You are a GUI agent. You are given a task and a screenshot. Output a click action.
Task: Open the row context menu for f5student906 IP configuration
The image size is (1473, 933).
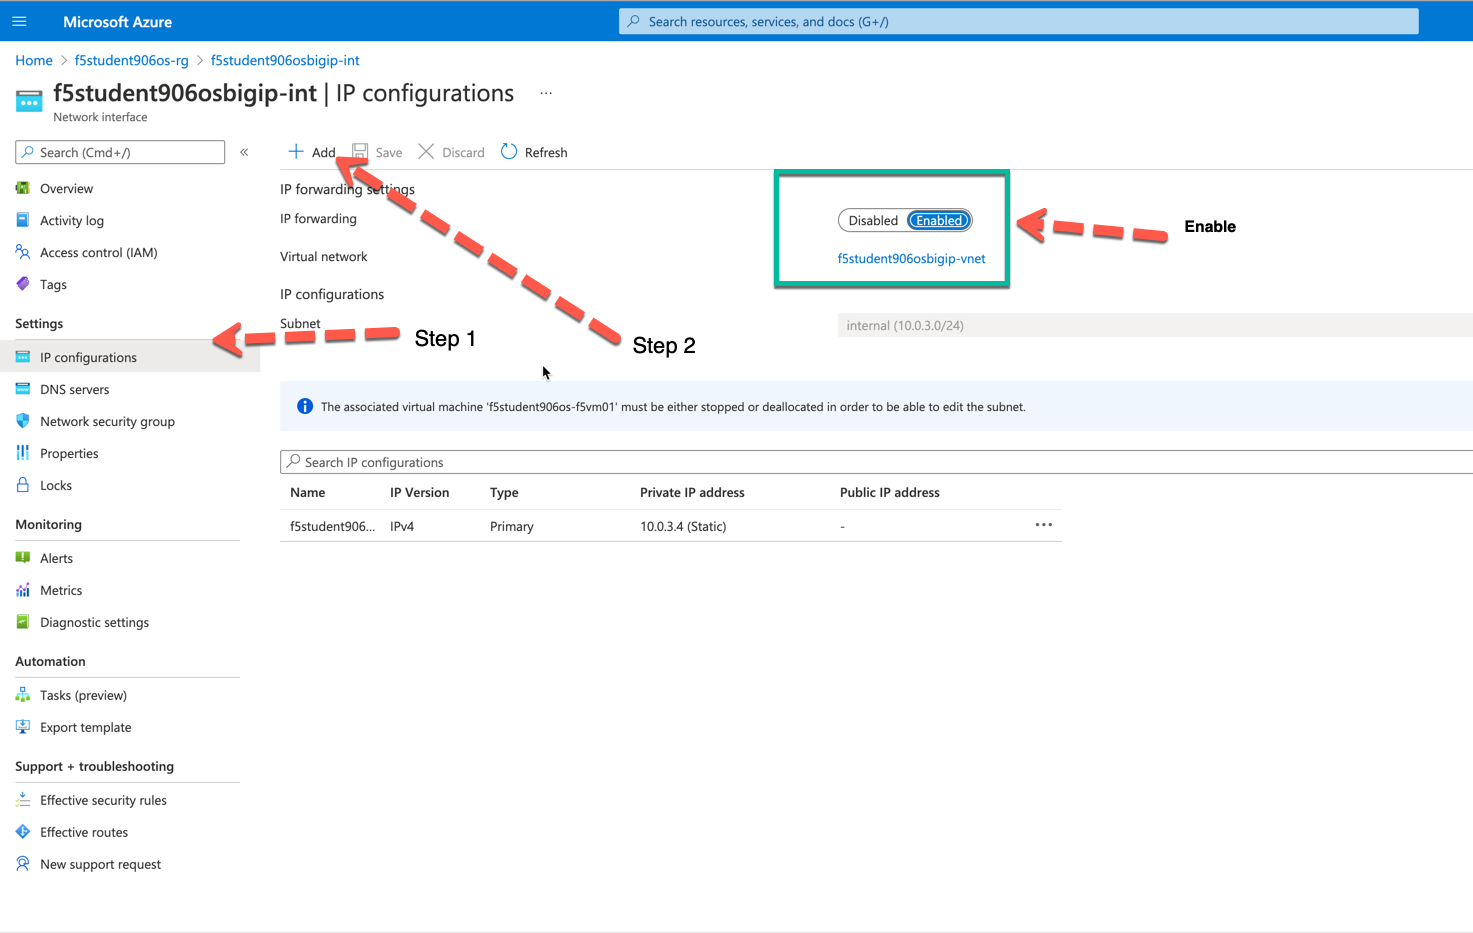pos(1043,525)
